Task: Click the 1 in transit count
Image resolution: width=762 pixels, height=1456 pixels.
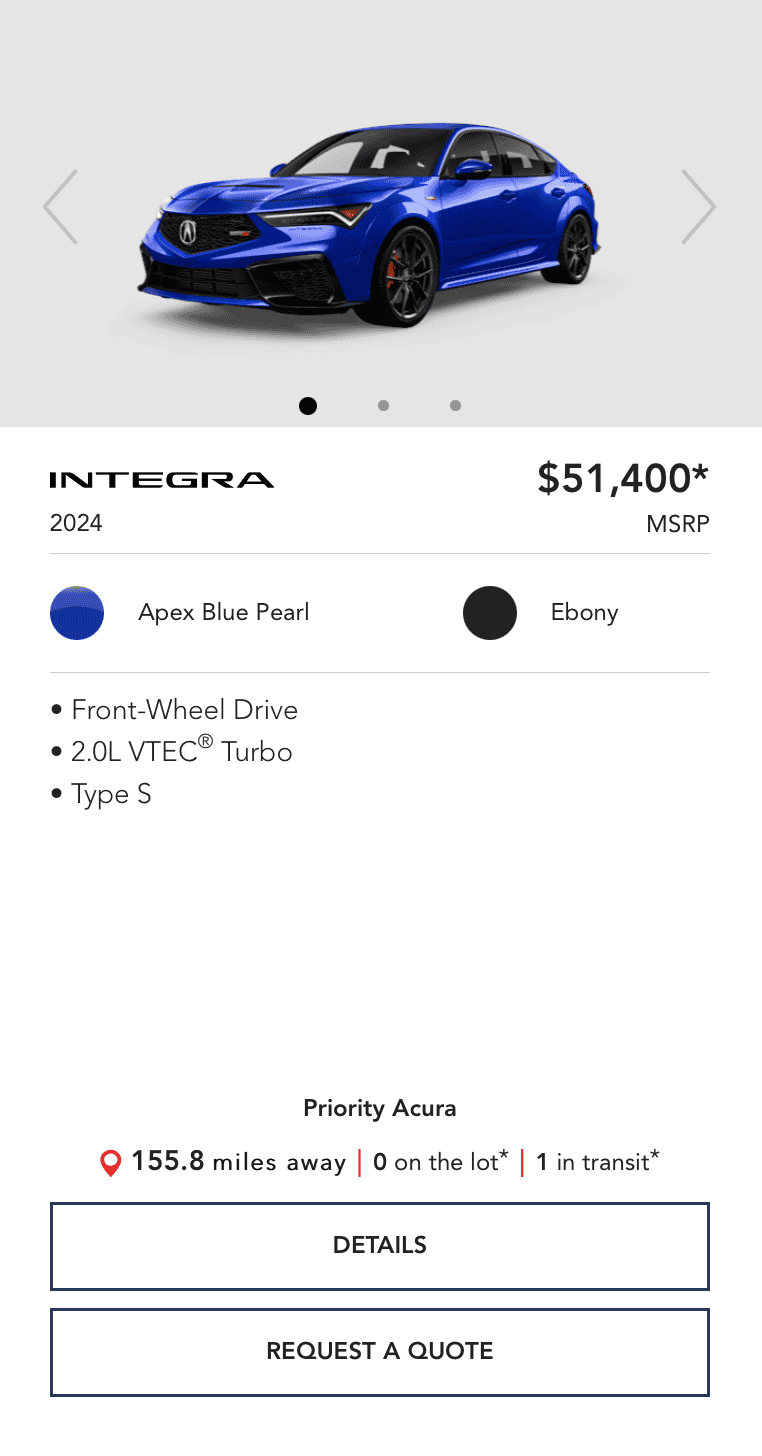Action: click(597, 1162)
